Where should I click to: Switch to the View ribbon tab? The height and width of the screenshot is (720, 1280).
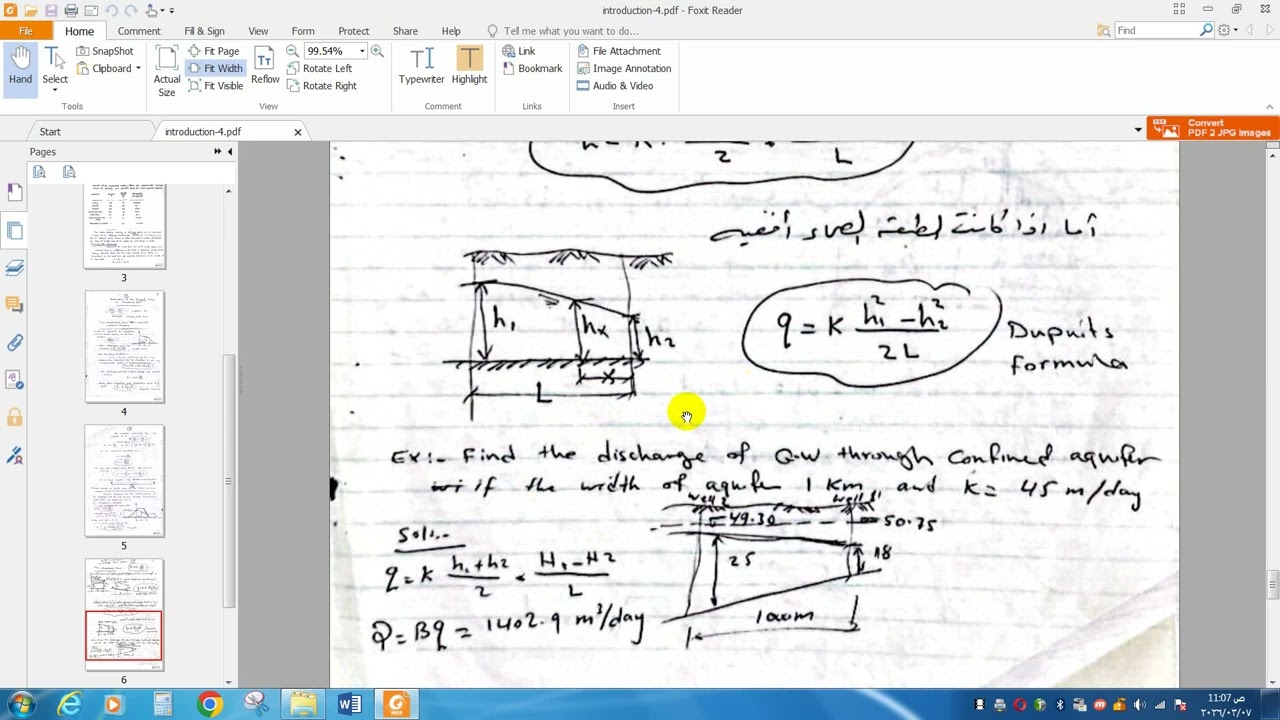coord(258,31)
